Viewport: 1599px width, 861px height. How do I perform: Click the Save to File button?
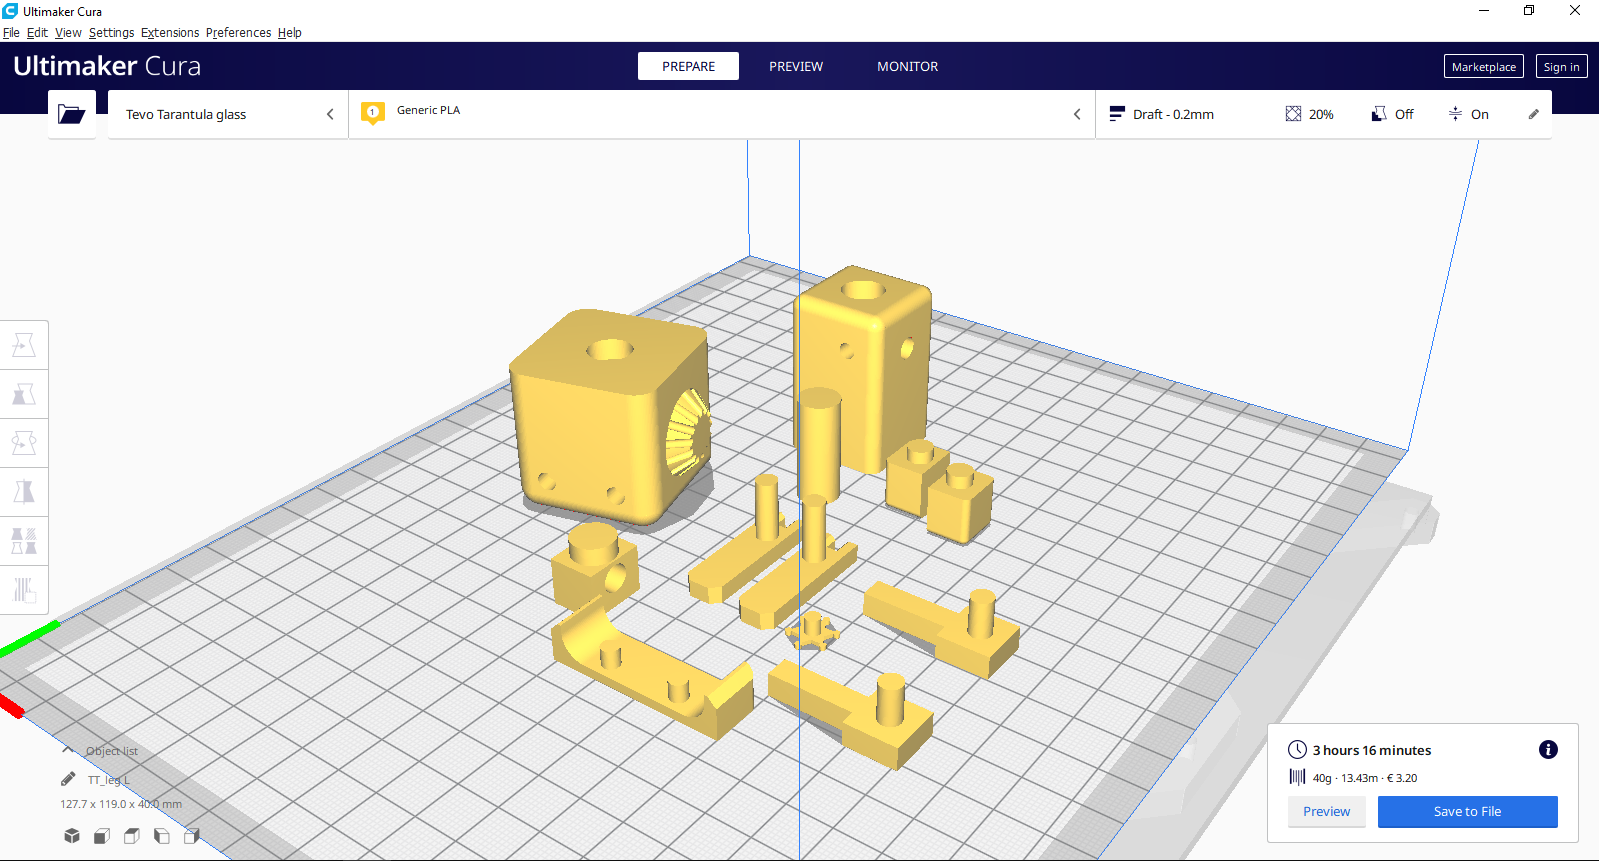click(1467, 811)
